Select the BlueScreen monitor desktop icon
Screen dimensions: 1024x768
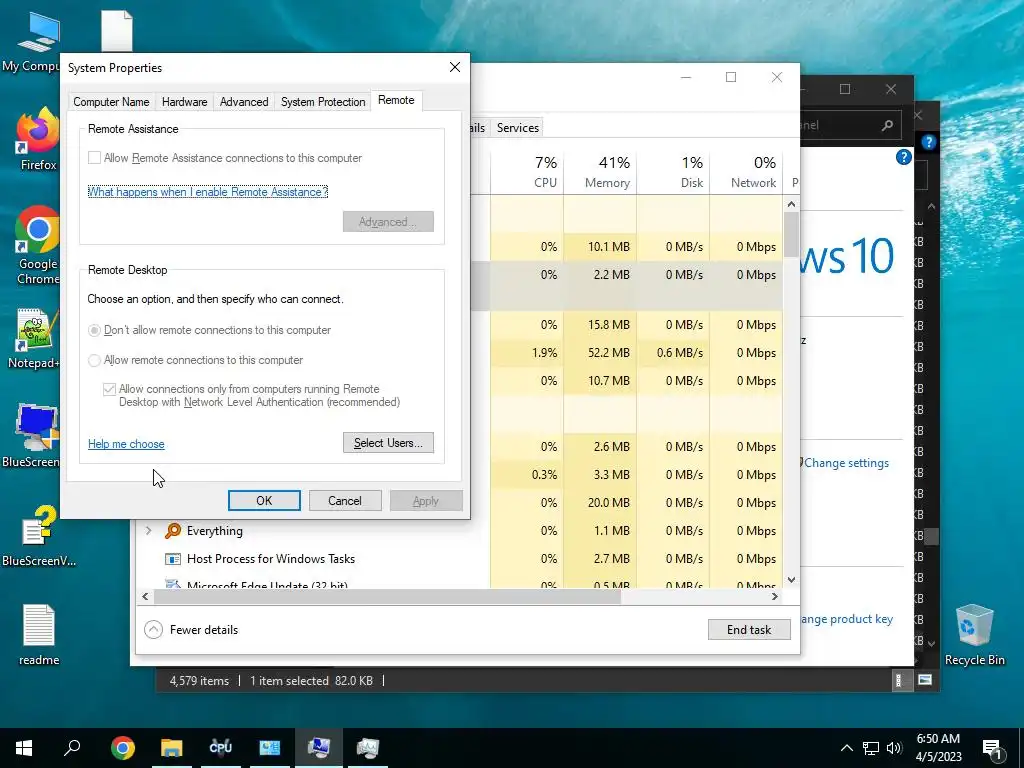[x=36, y=436]
